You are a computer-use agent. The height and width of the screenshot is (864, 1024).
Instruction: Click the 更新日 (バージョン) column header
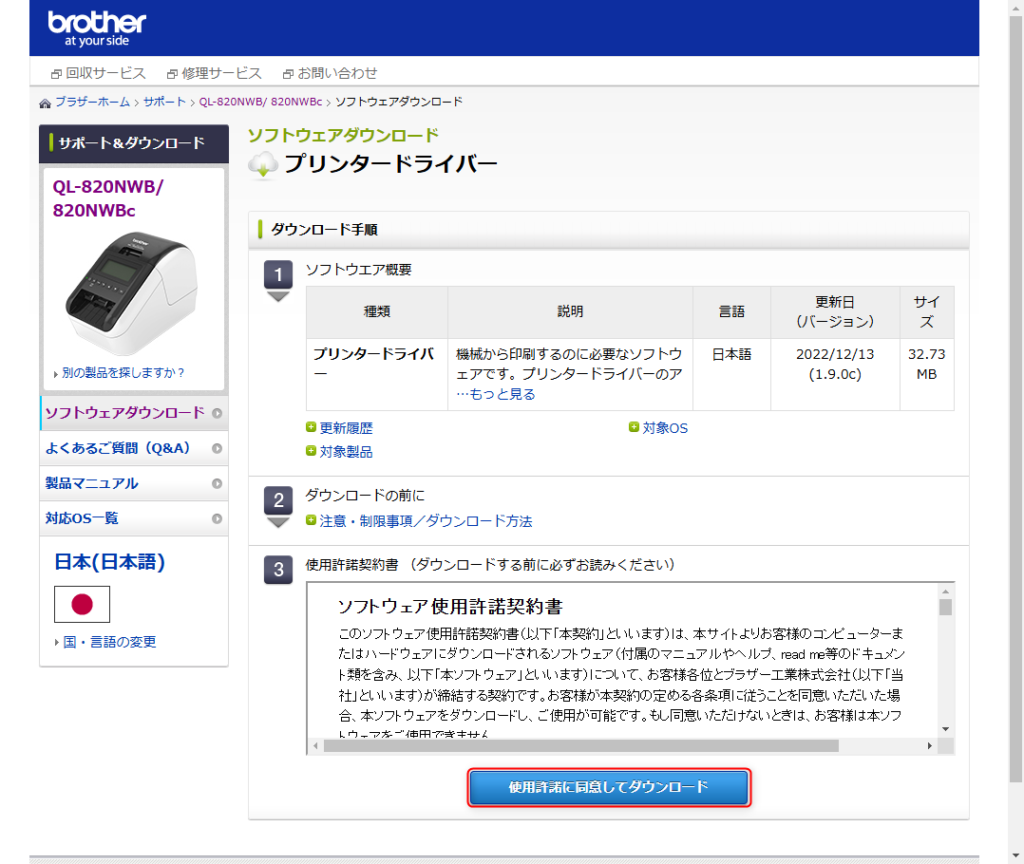tap(835, 312)
